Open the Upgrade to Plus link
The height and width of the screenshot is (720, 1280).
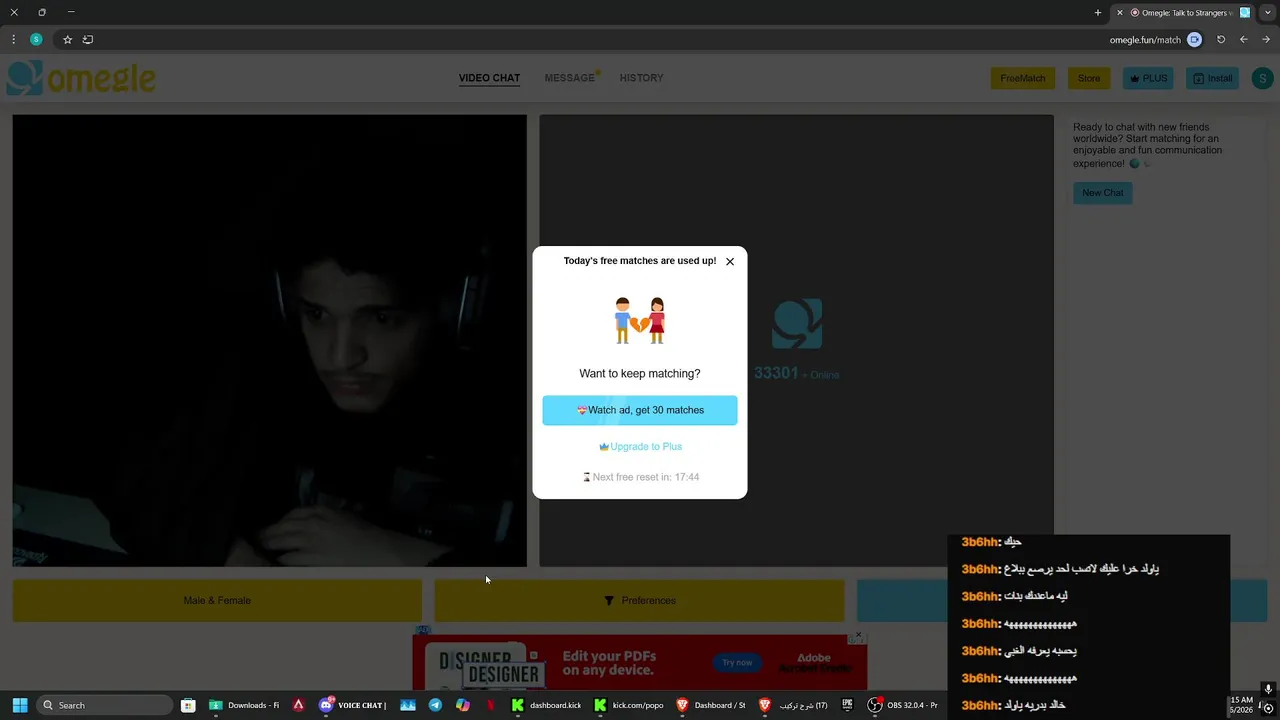[640, 447]
